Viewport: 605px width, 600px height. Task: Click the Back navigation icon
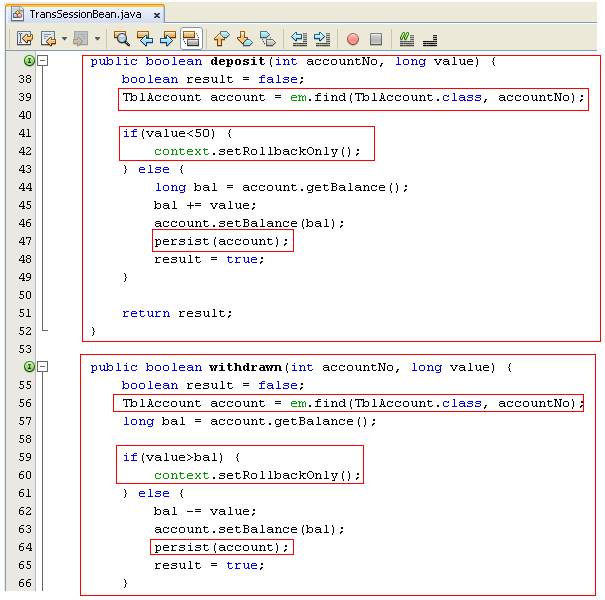point(49,39)
